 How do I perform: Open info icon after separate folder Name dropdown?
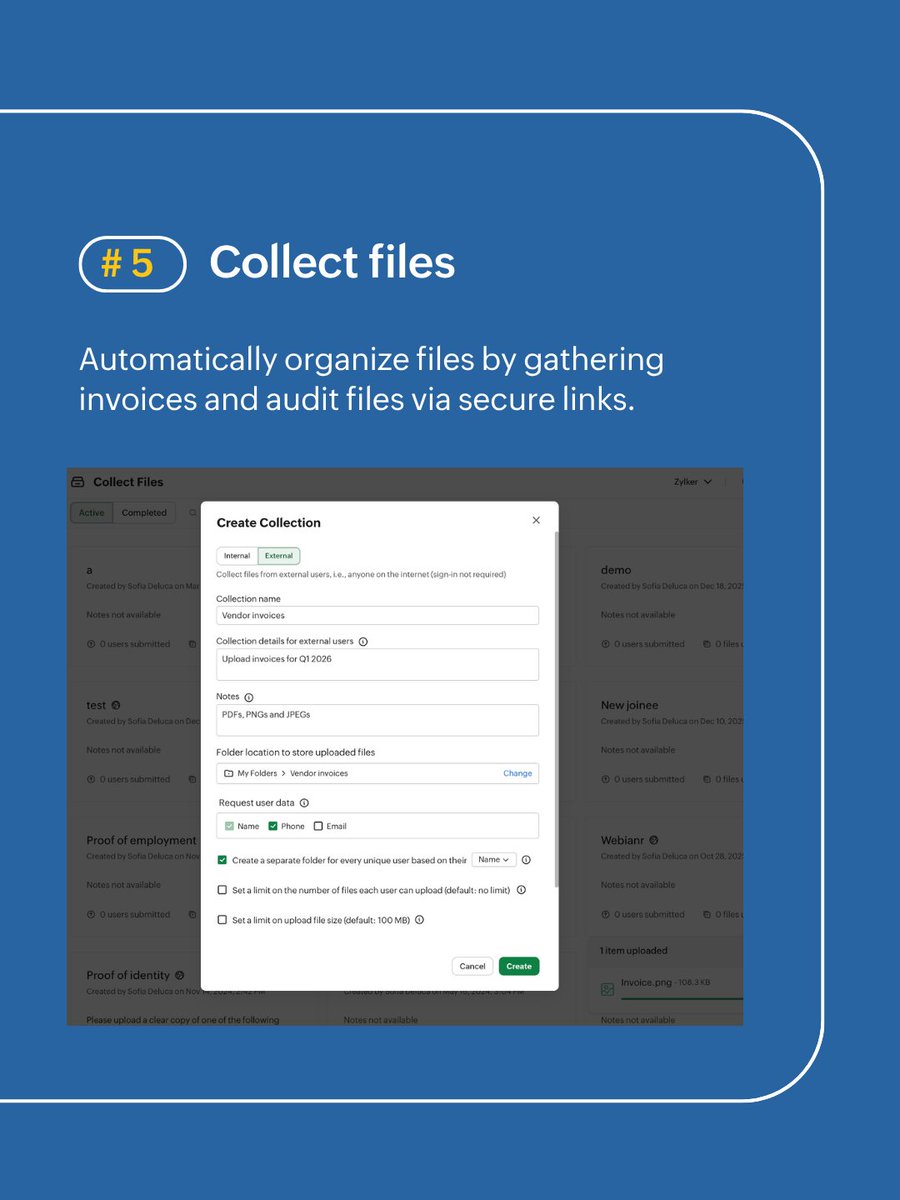click(x=526, y=860)
